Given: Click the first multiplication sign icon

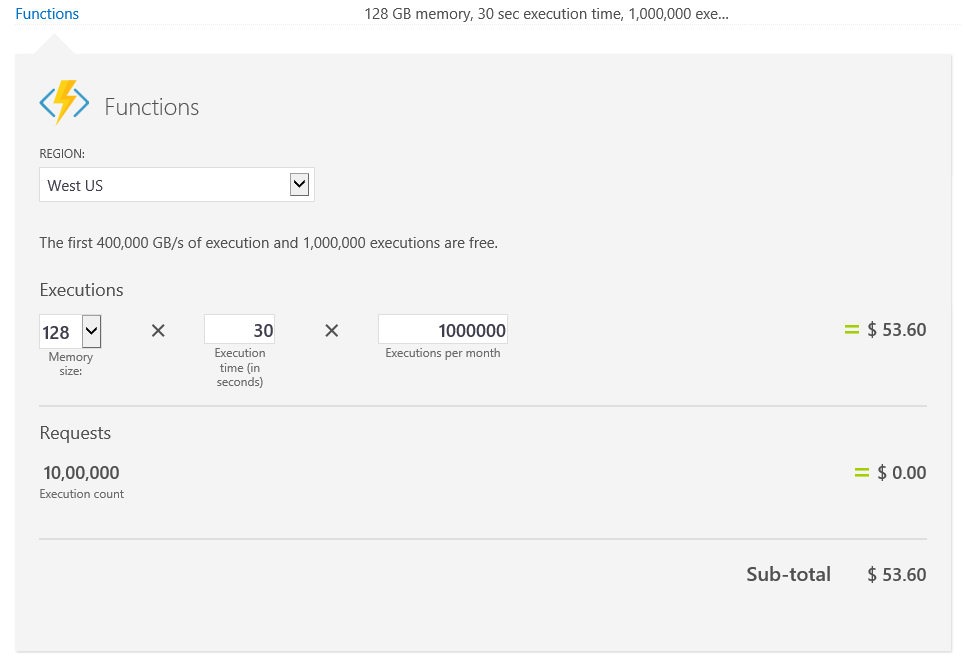Looking at the screenshot, I should 158,331.
